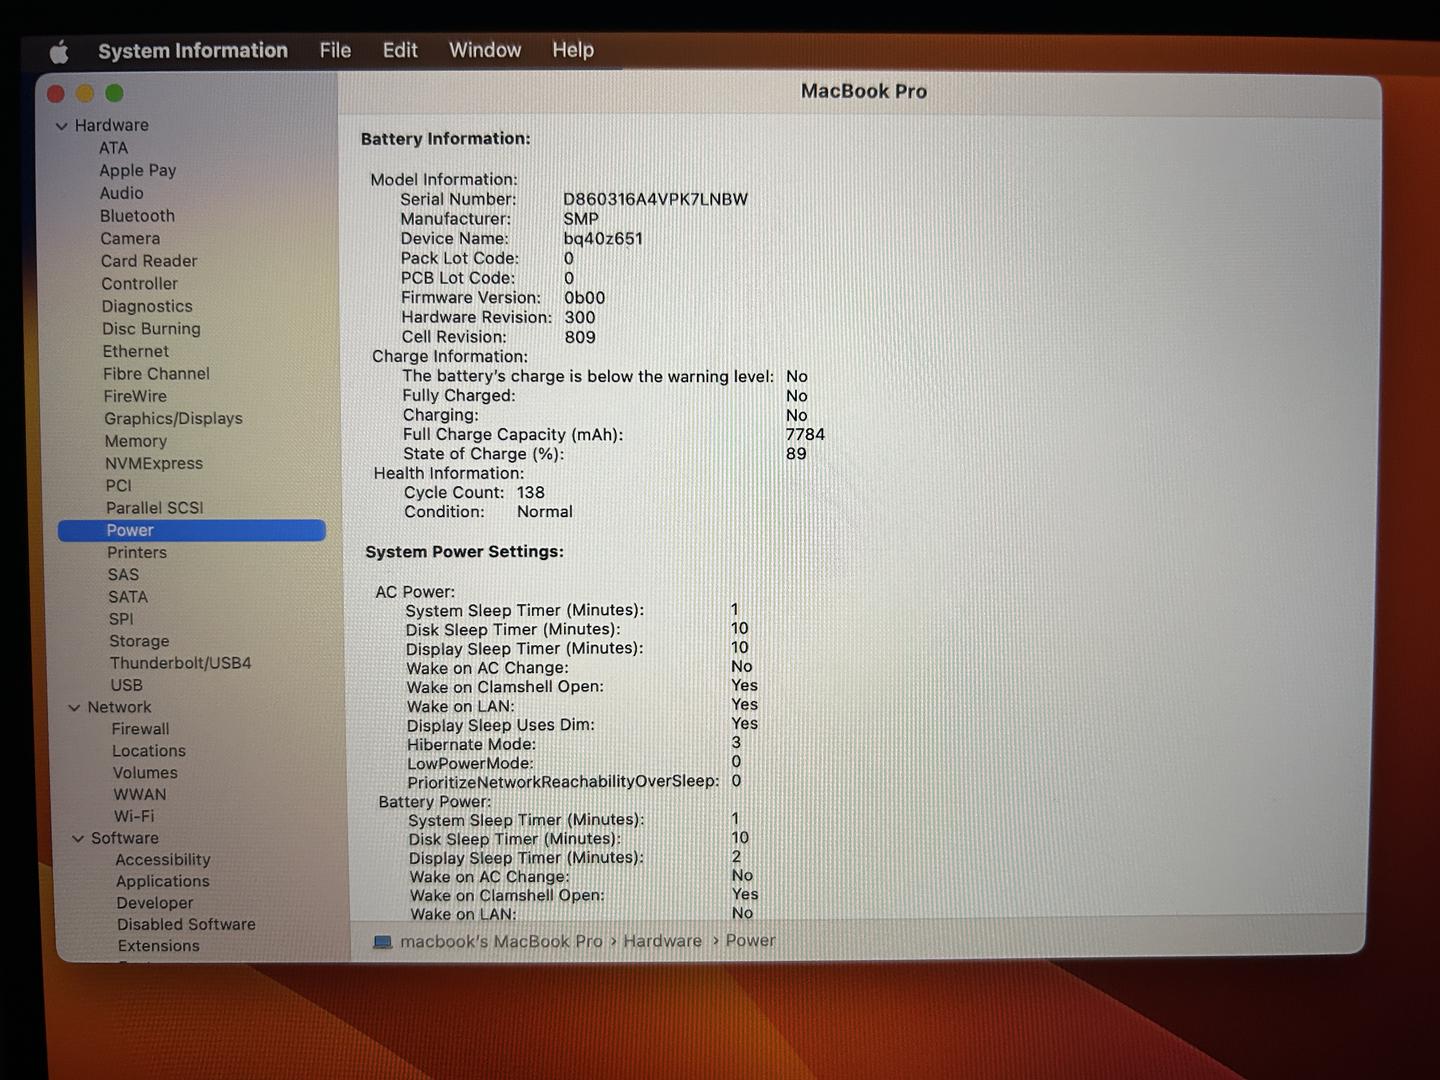Image resolution: width=1440 pixels, height=1080 pixels.
Task: Click Hardware in the path bar
Action: coord(663,941)
